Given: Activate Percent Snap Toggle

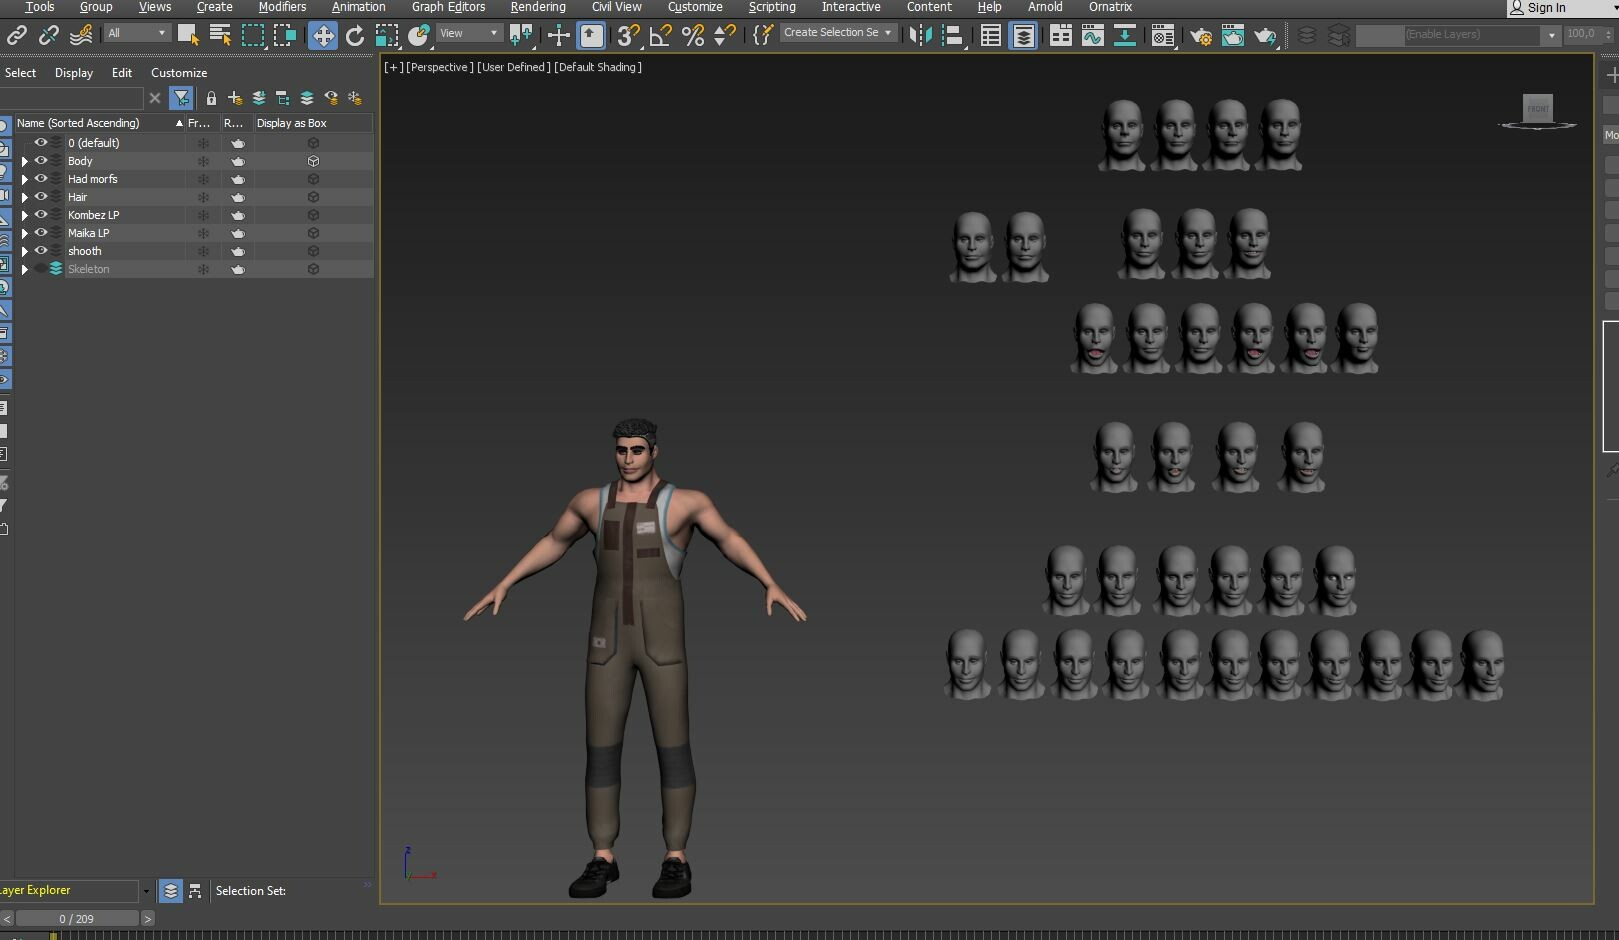Looking at the screenshot, I should (x=693, y=35).
